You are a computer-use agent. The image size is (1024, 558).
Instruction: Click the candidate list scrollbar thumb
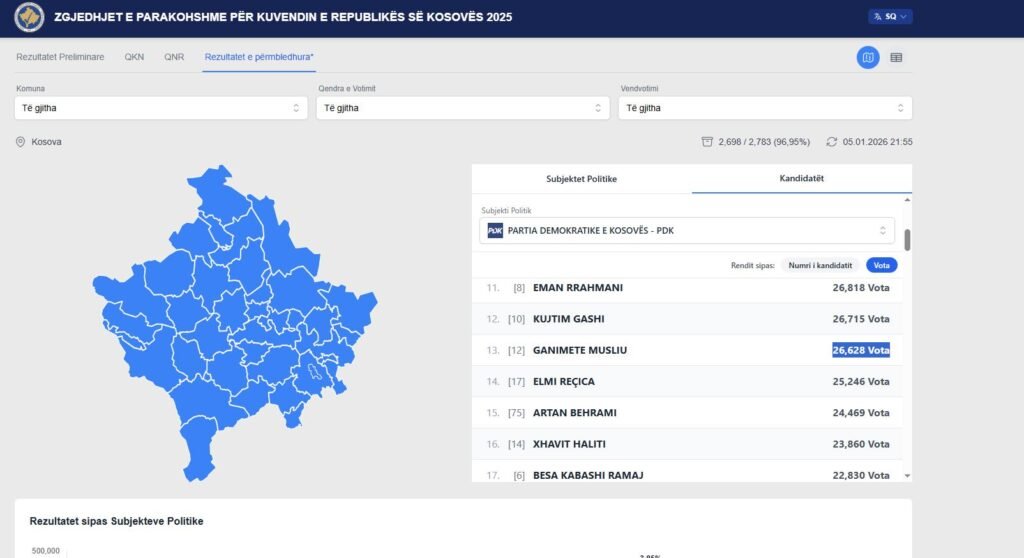[x=907, y=240]
